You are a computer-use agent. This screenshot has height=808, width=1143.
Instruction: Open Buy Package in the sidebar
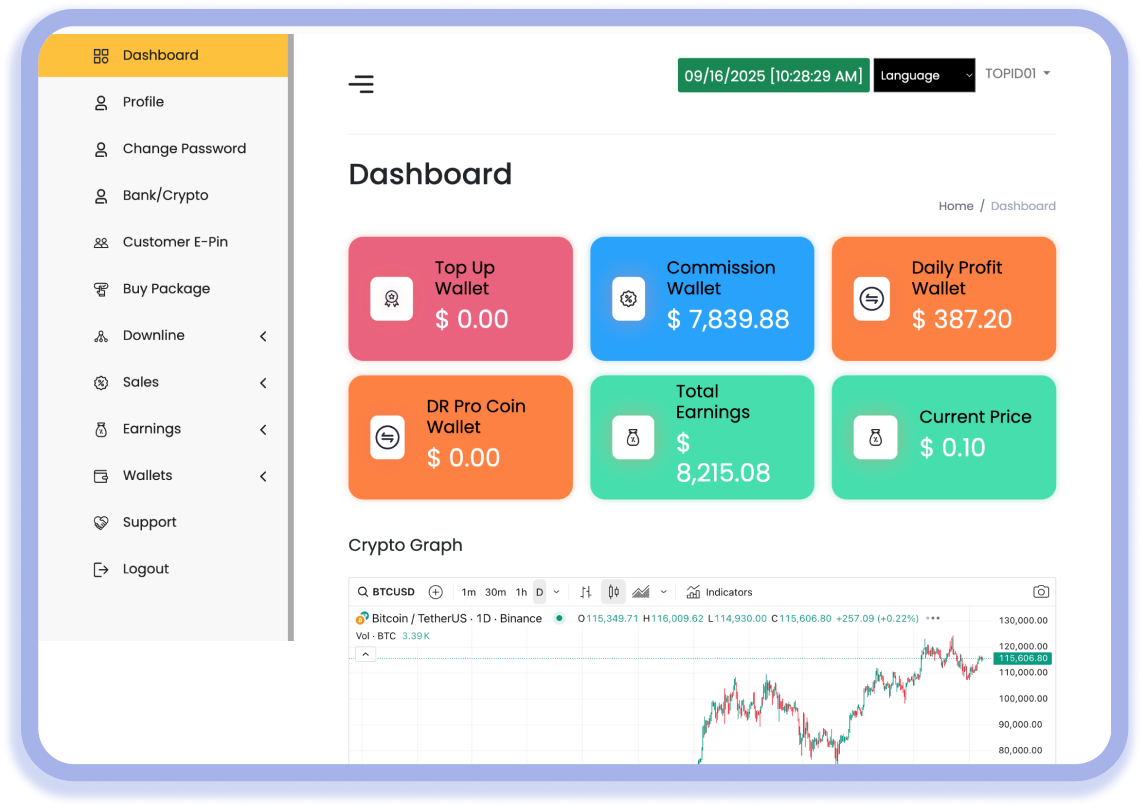tap(166, 289)
